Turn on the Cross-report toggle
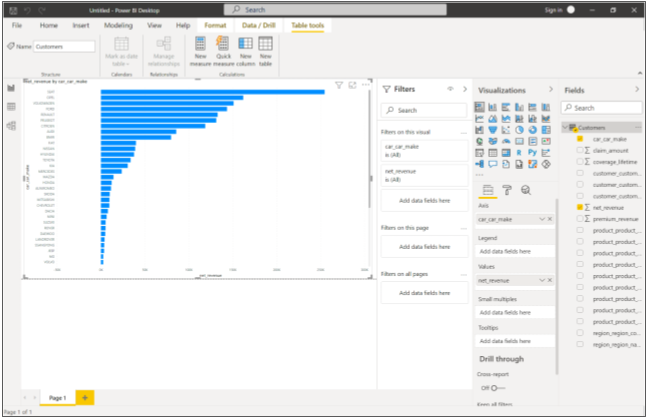 coord(498,388)
